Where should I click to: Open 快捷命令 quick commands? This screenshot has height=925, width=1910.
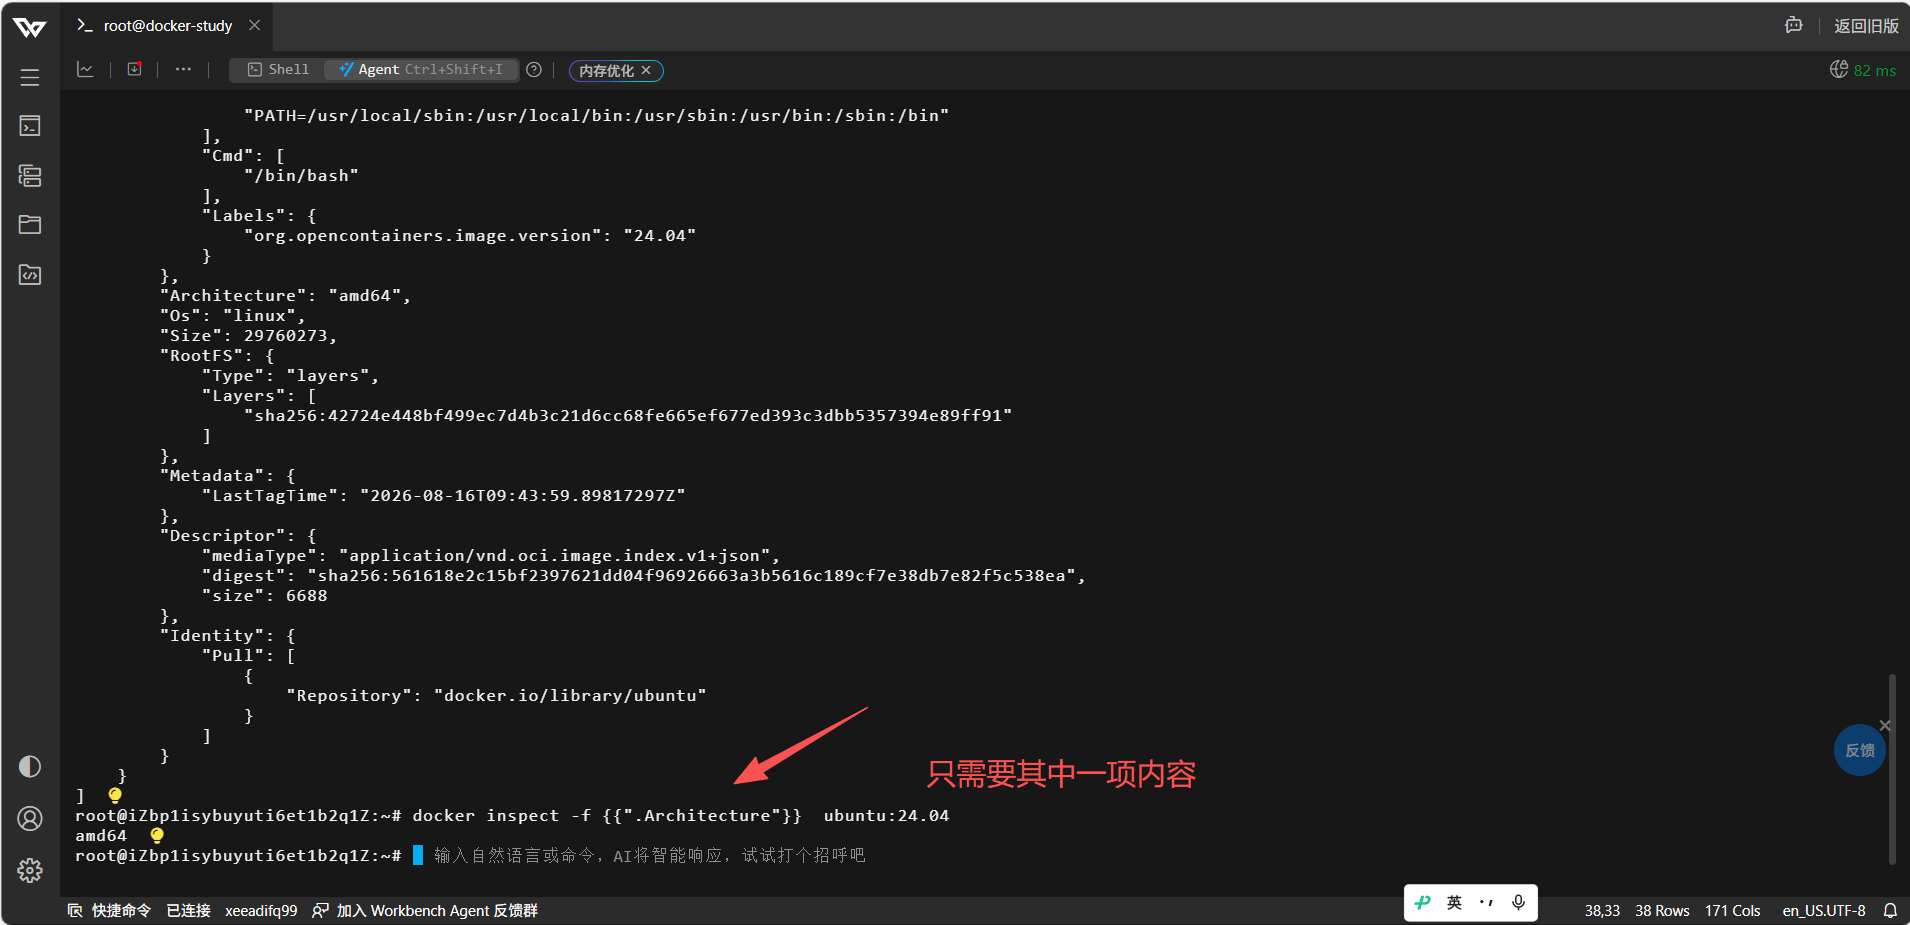click(109, 910)
